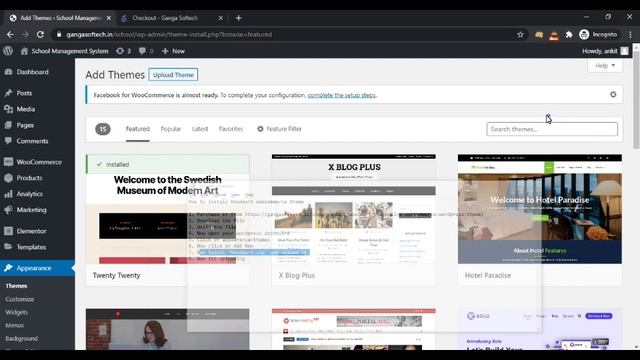This screenshot has height=360, width=640.
Task: Open Background submenu item
Action: tap(22, 338)
